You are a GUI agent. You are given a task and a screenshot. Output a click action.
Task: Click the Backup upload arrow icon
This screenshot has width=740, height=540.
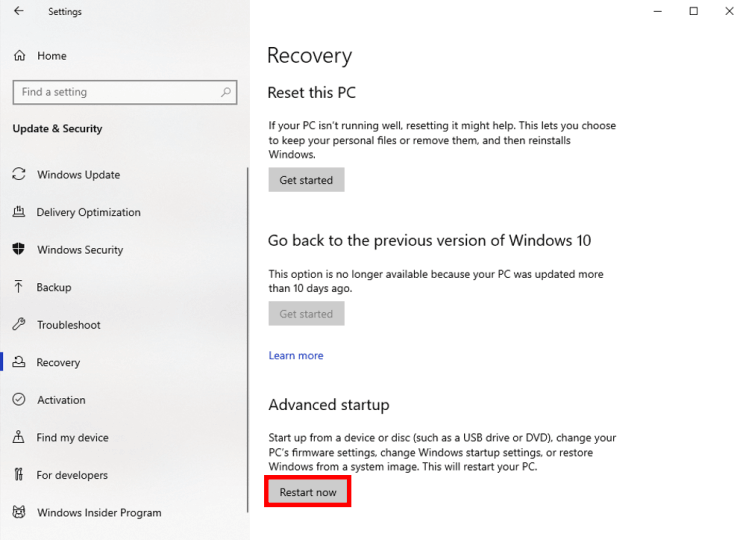click(x=18, y=287)
